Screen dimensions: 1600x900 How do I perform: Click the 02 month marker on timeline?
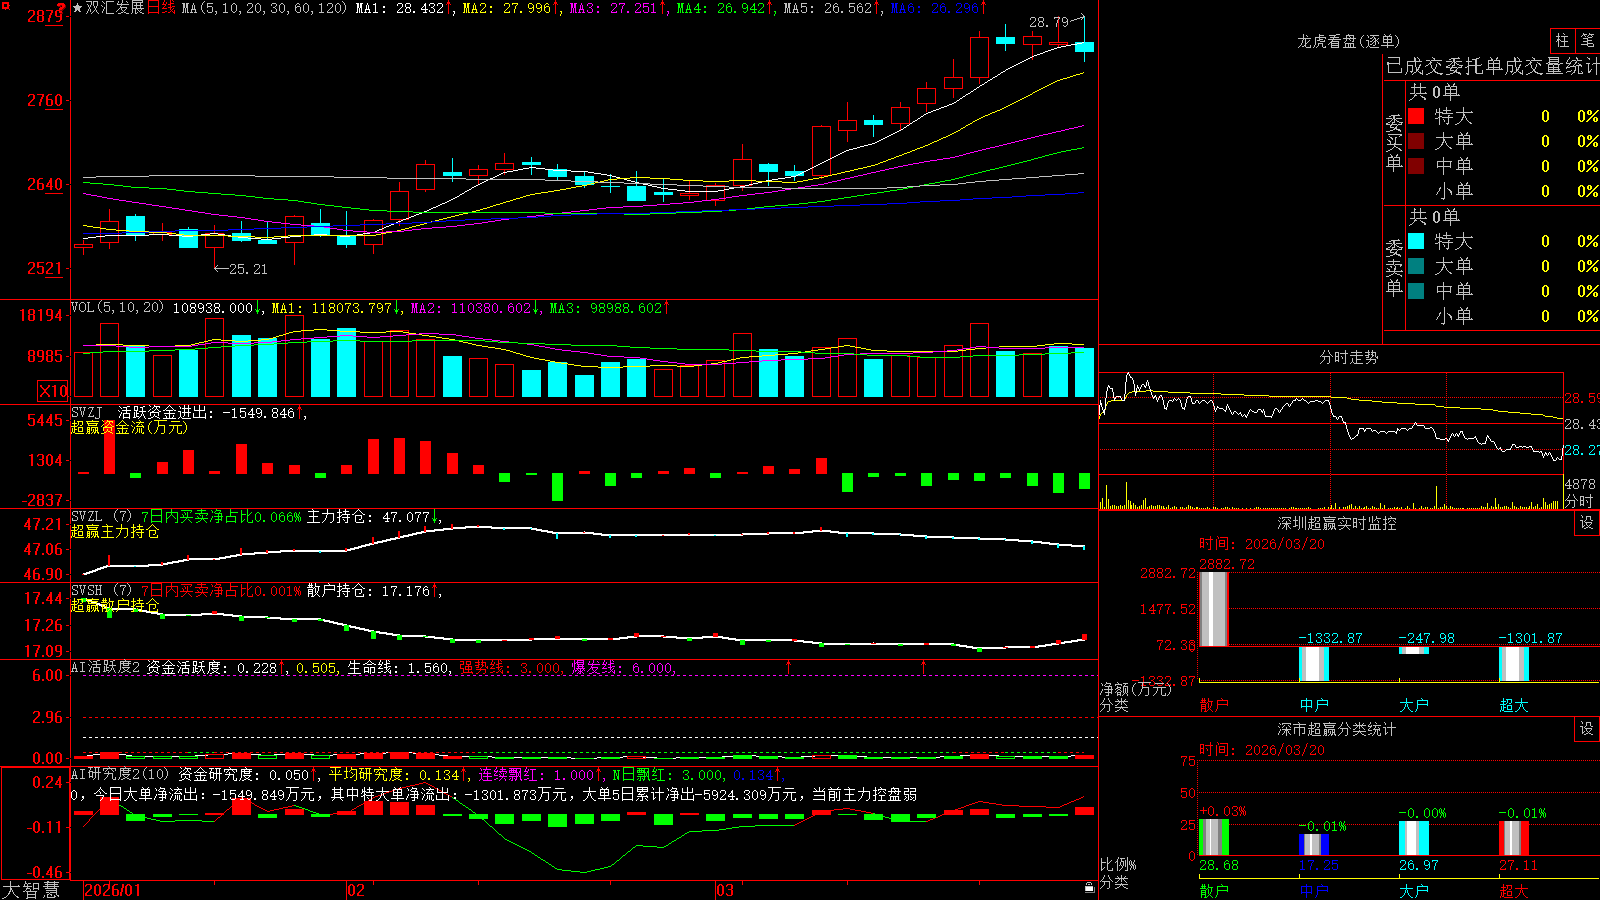tap(356, 890)
